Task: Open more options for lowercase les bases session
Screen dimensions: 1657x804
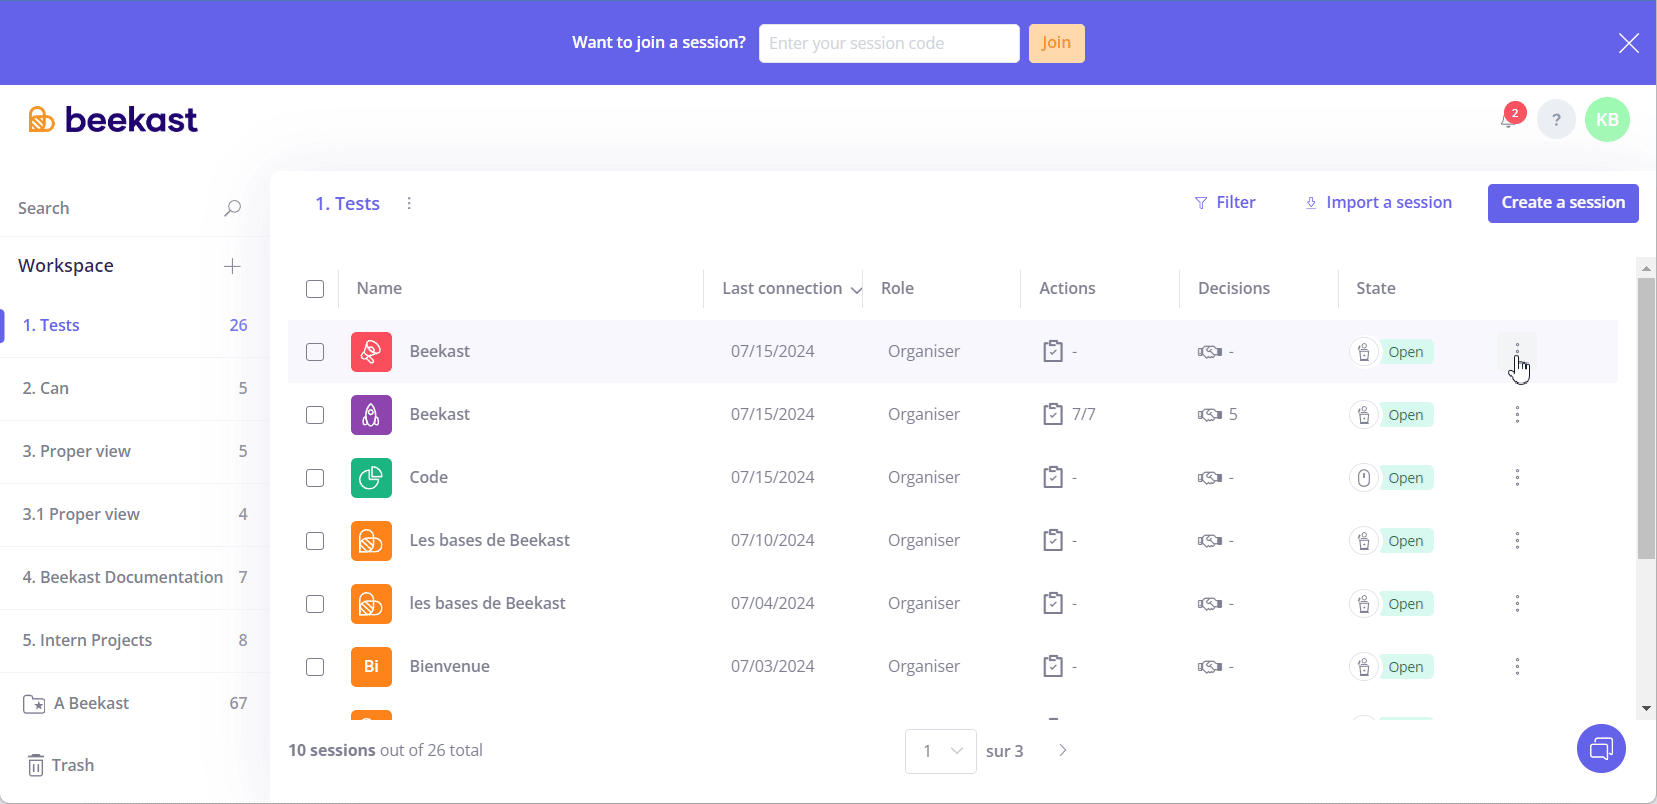Action: pyautogui.click(x=1517, y=604)
